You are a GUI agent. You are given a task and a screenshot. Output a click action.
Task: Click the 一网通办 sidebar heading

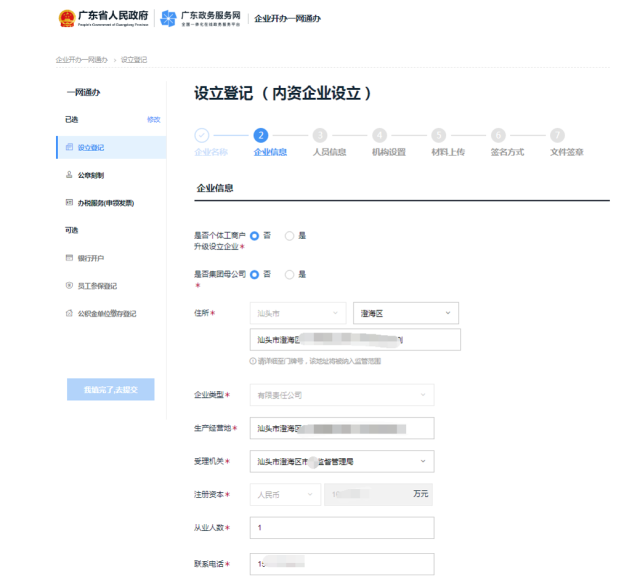coord(84,92)
